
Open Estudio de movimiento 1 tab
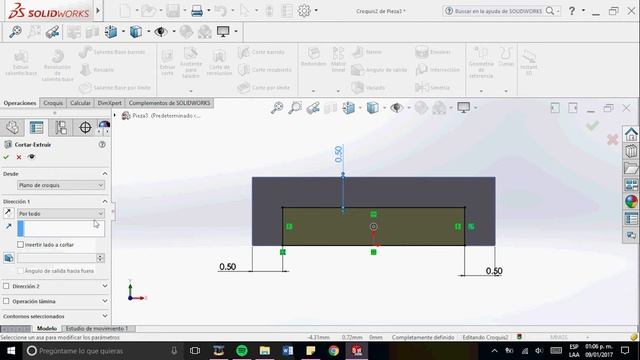coord(97,329)
